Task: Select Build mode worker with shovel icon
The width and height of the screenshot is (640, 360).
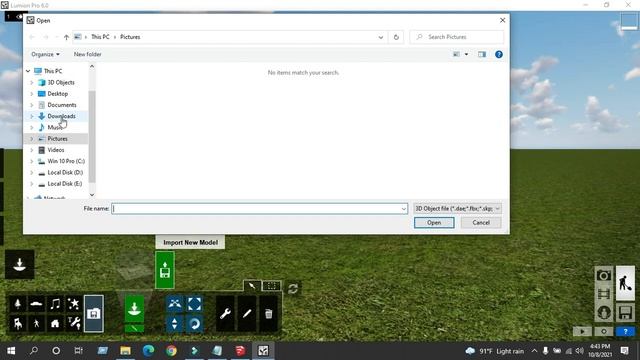Action: 625,283
